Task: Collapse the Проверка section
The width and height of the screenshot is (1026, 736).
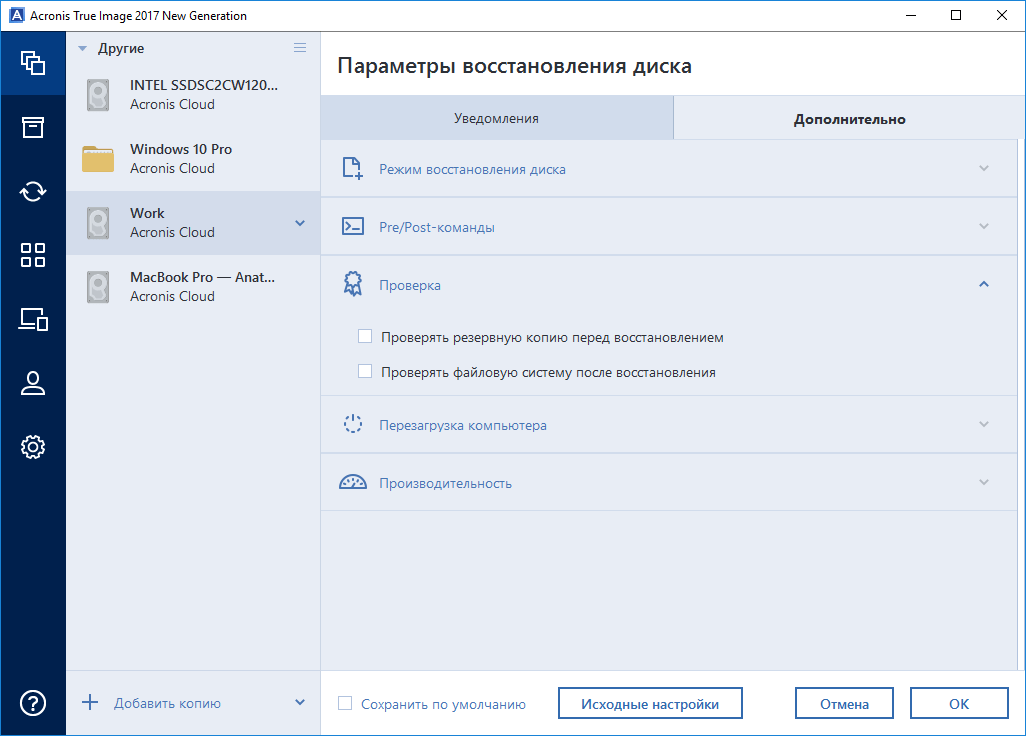Action: click(x=983, y=285)
